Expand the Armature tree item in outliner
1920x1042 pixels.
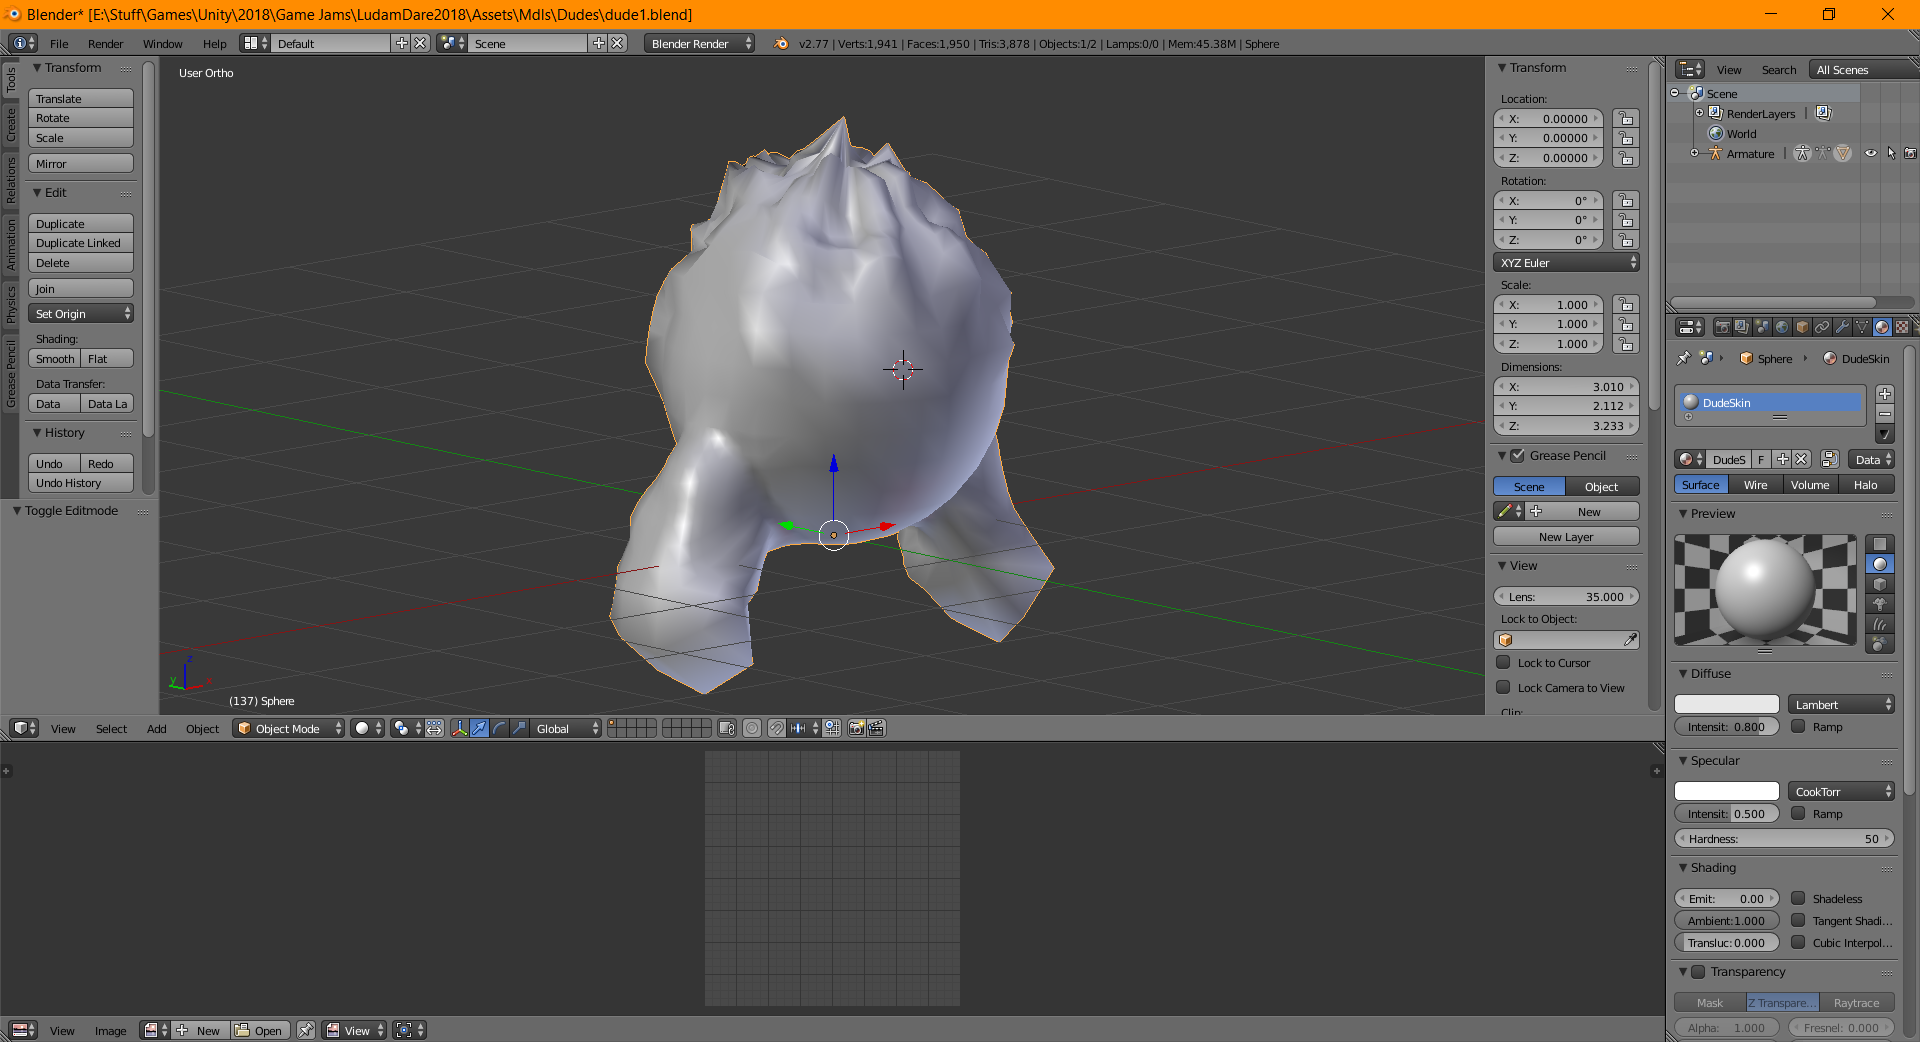pyautogui.click(x=1694, y=153)
